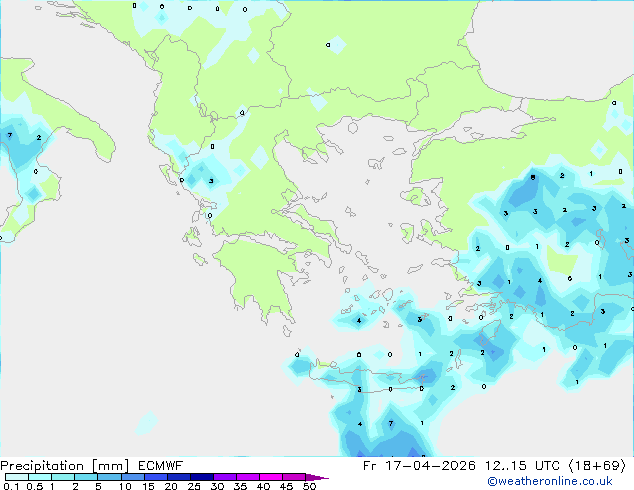The image size is (634, 490).
Task: Select the 5–10 mm legend swatch
Action: click(110, 477)
